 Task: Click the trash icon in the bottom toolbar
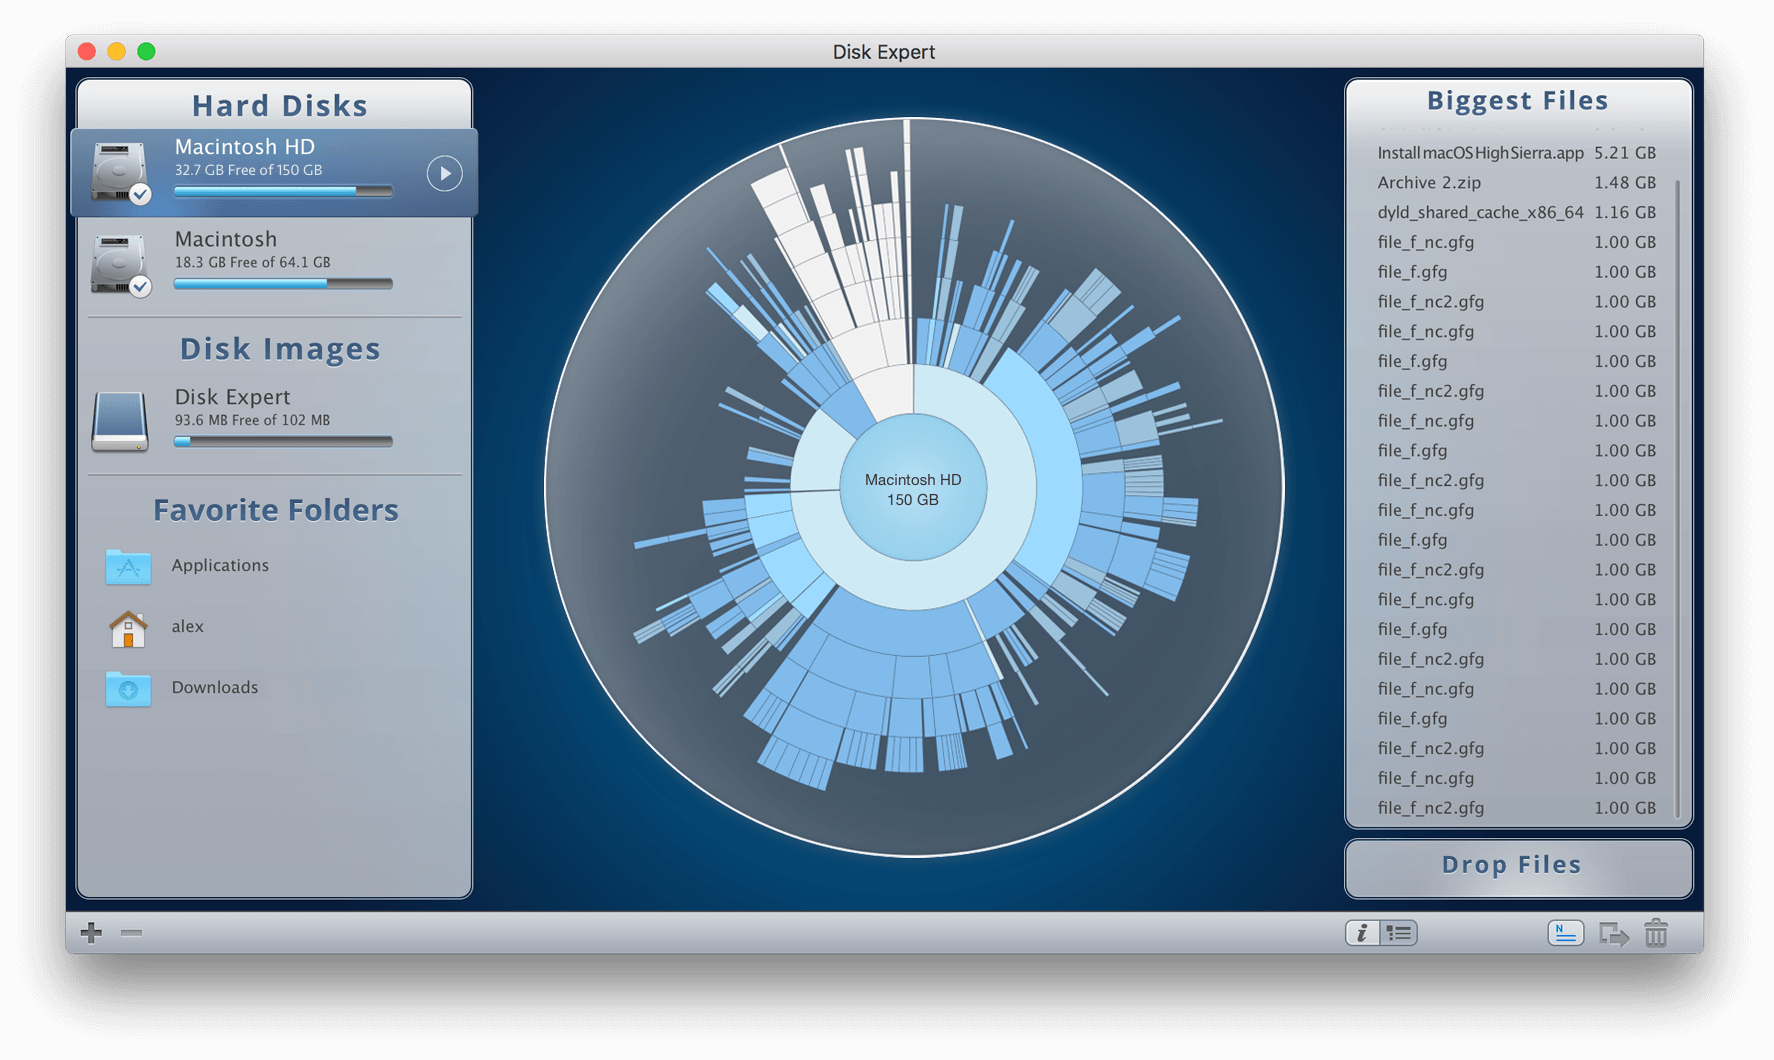1657,932
